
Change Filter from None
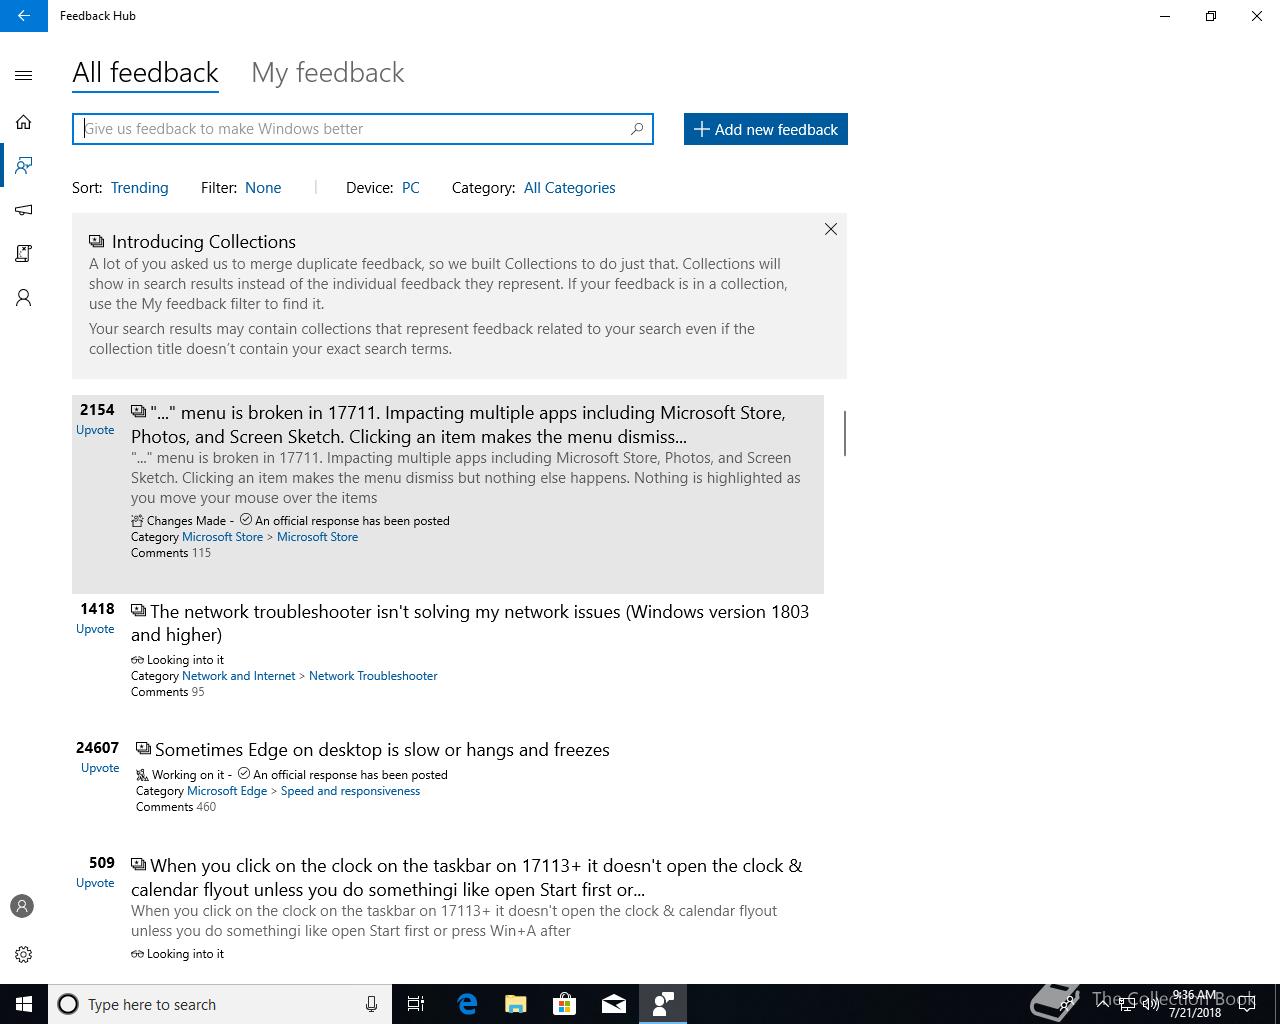[263, 188]
